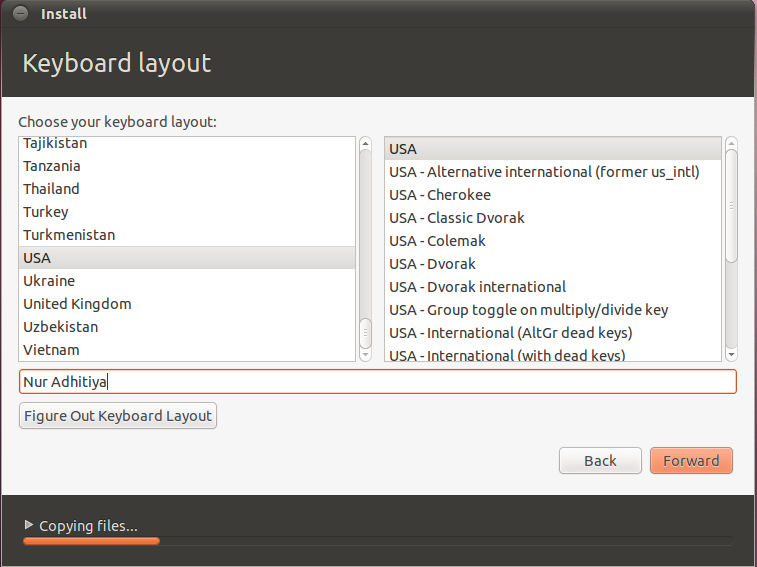Click the keyboard test text field
The width and height of the screenshot is (757, 567).
tap(378, 382)
